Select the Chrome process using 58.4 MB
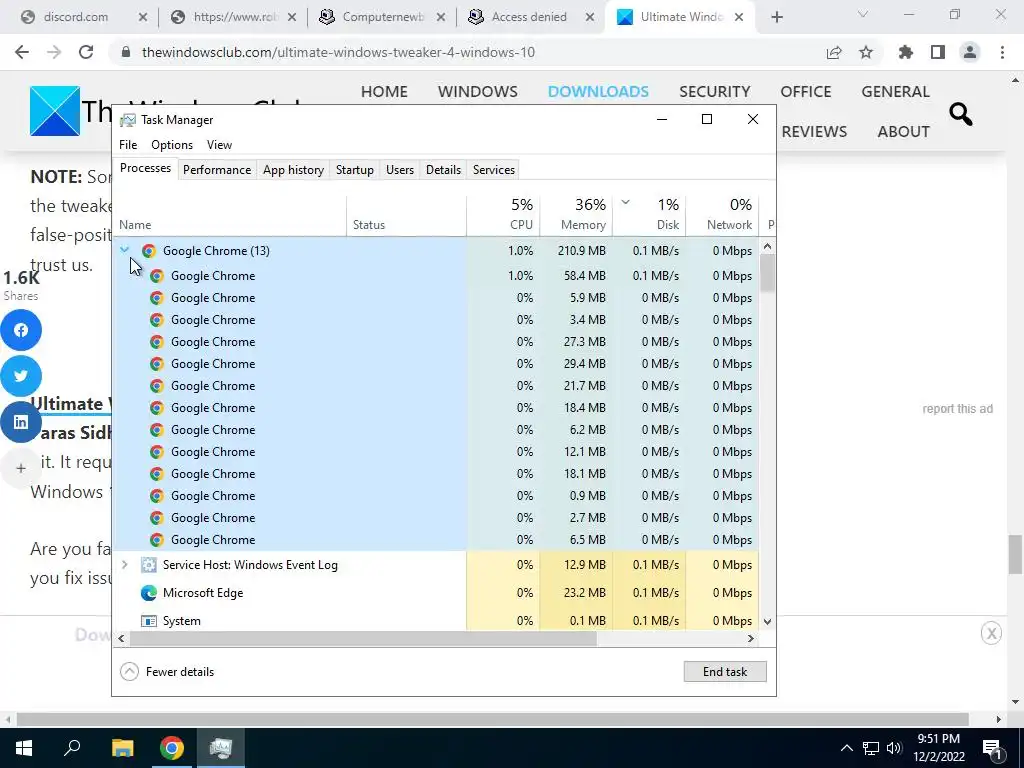Screen dimensions: 1024x768 (x=436, y=276)
